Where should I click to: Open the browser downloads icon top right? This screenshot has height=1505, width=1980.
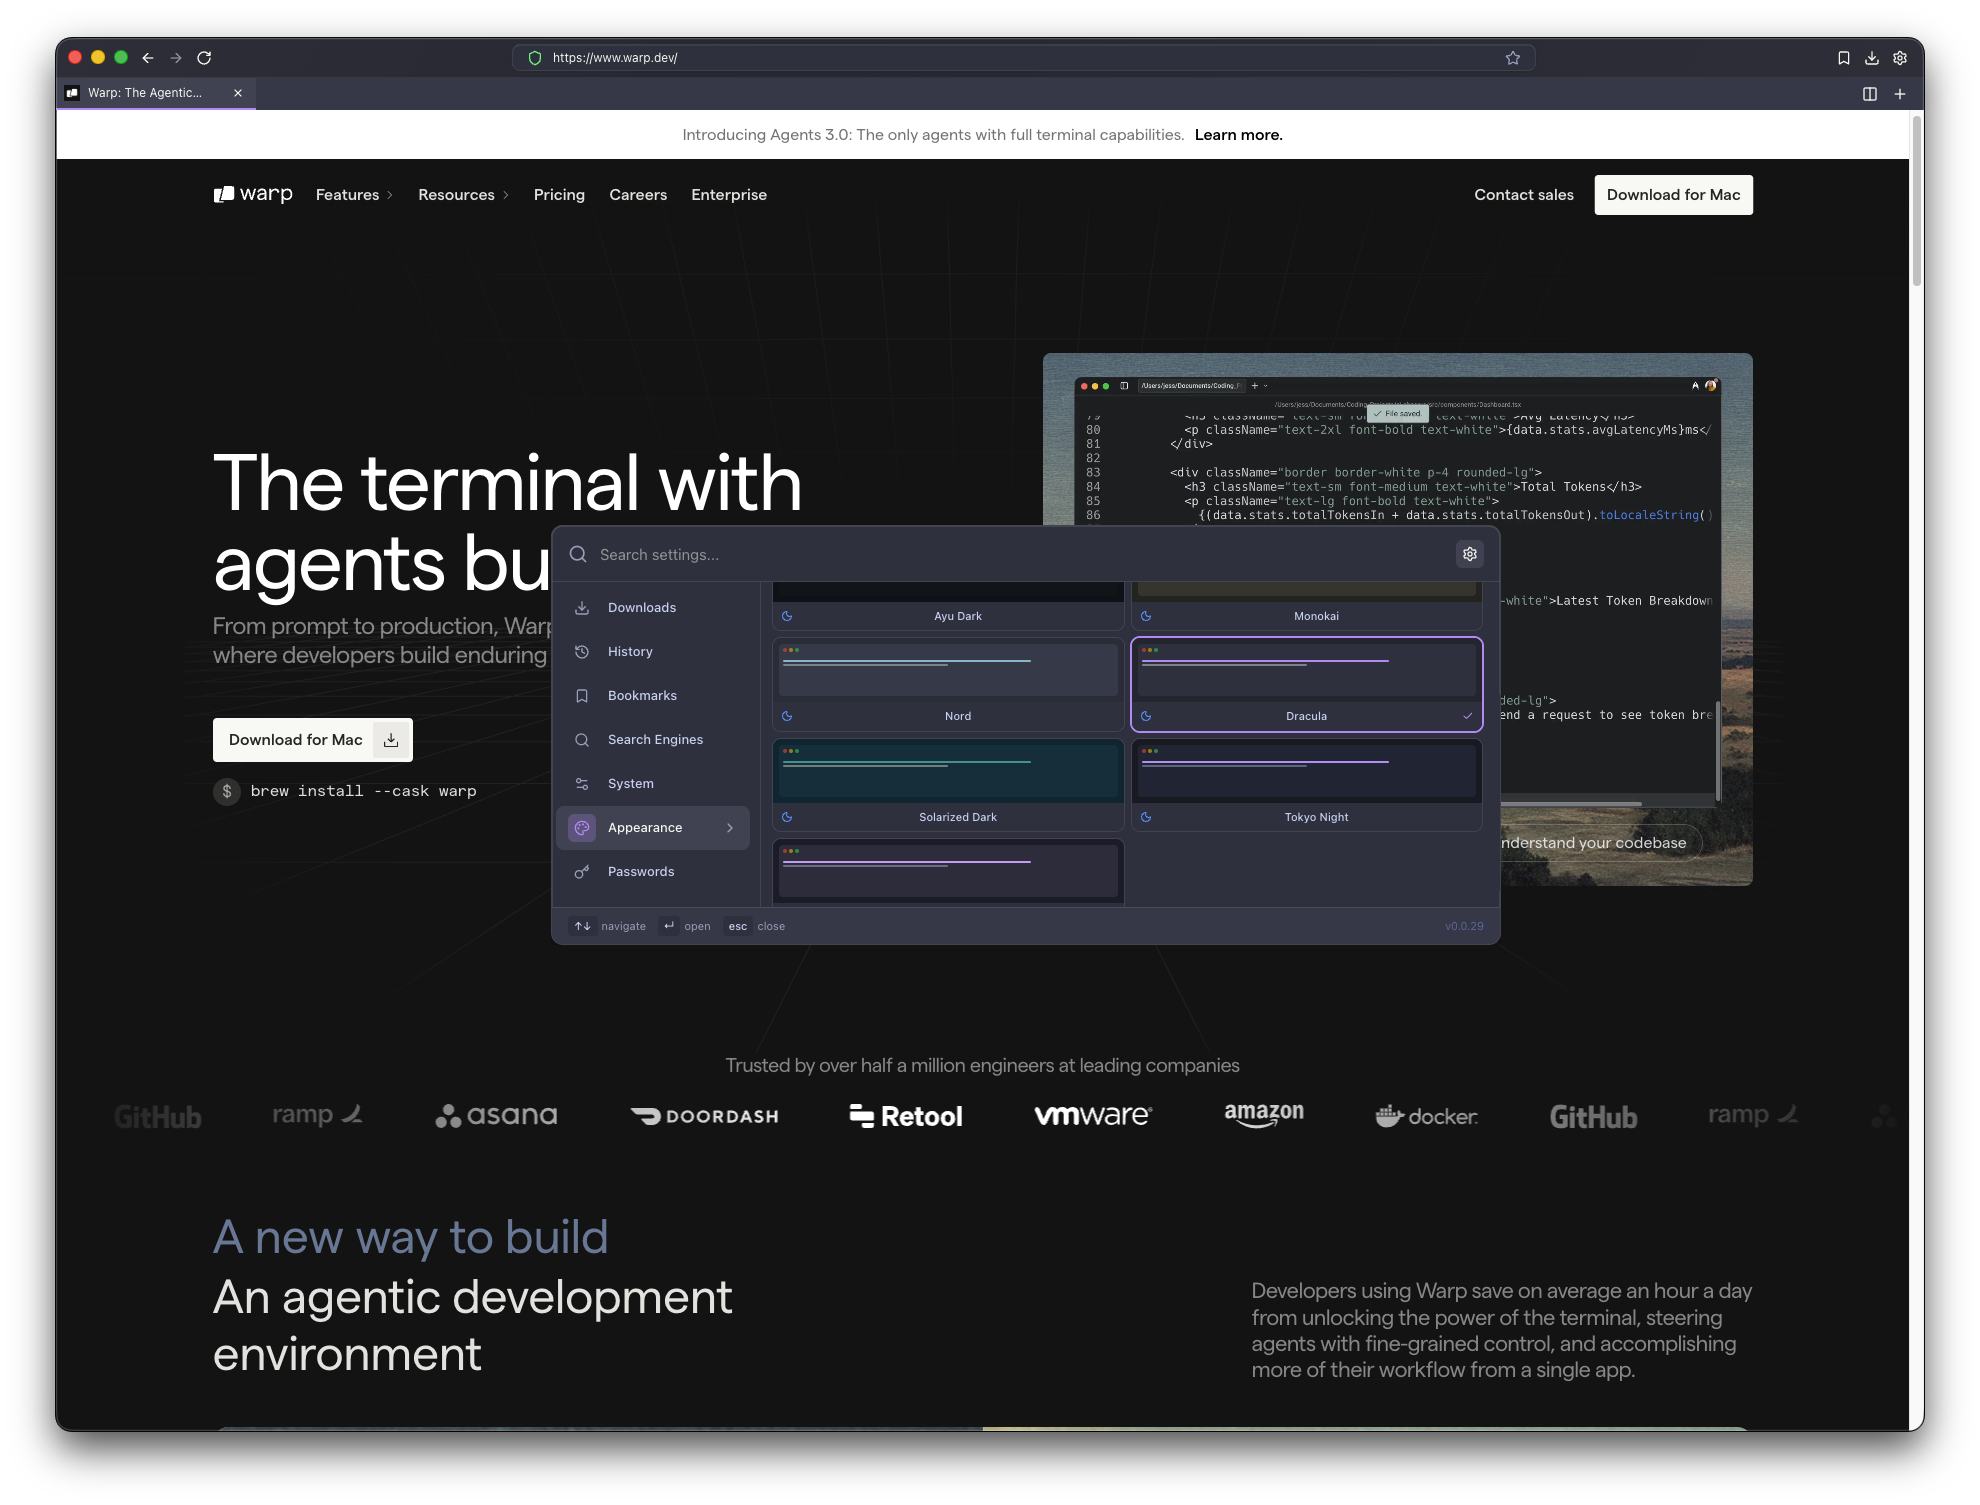click(x=1870, y=57)
